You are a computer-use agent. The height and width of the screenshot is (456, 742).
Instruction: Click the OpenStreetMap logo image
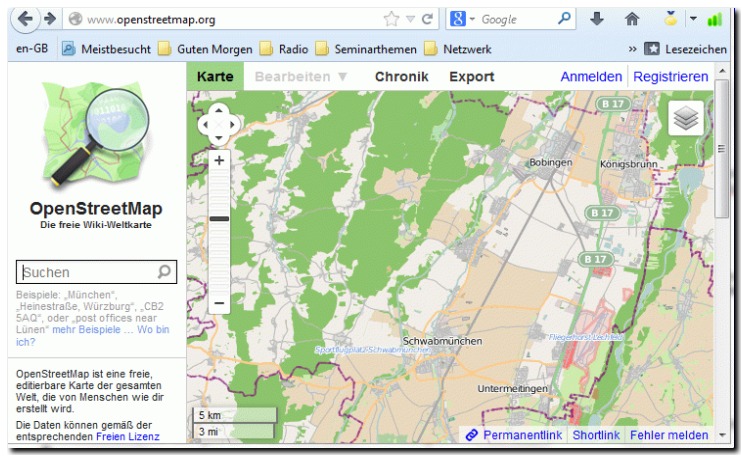pyautogui.click(x=96, y=135)
